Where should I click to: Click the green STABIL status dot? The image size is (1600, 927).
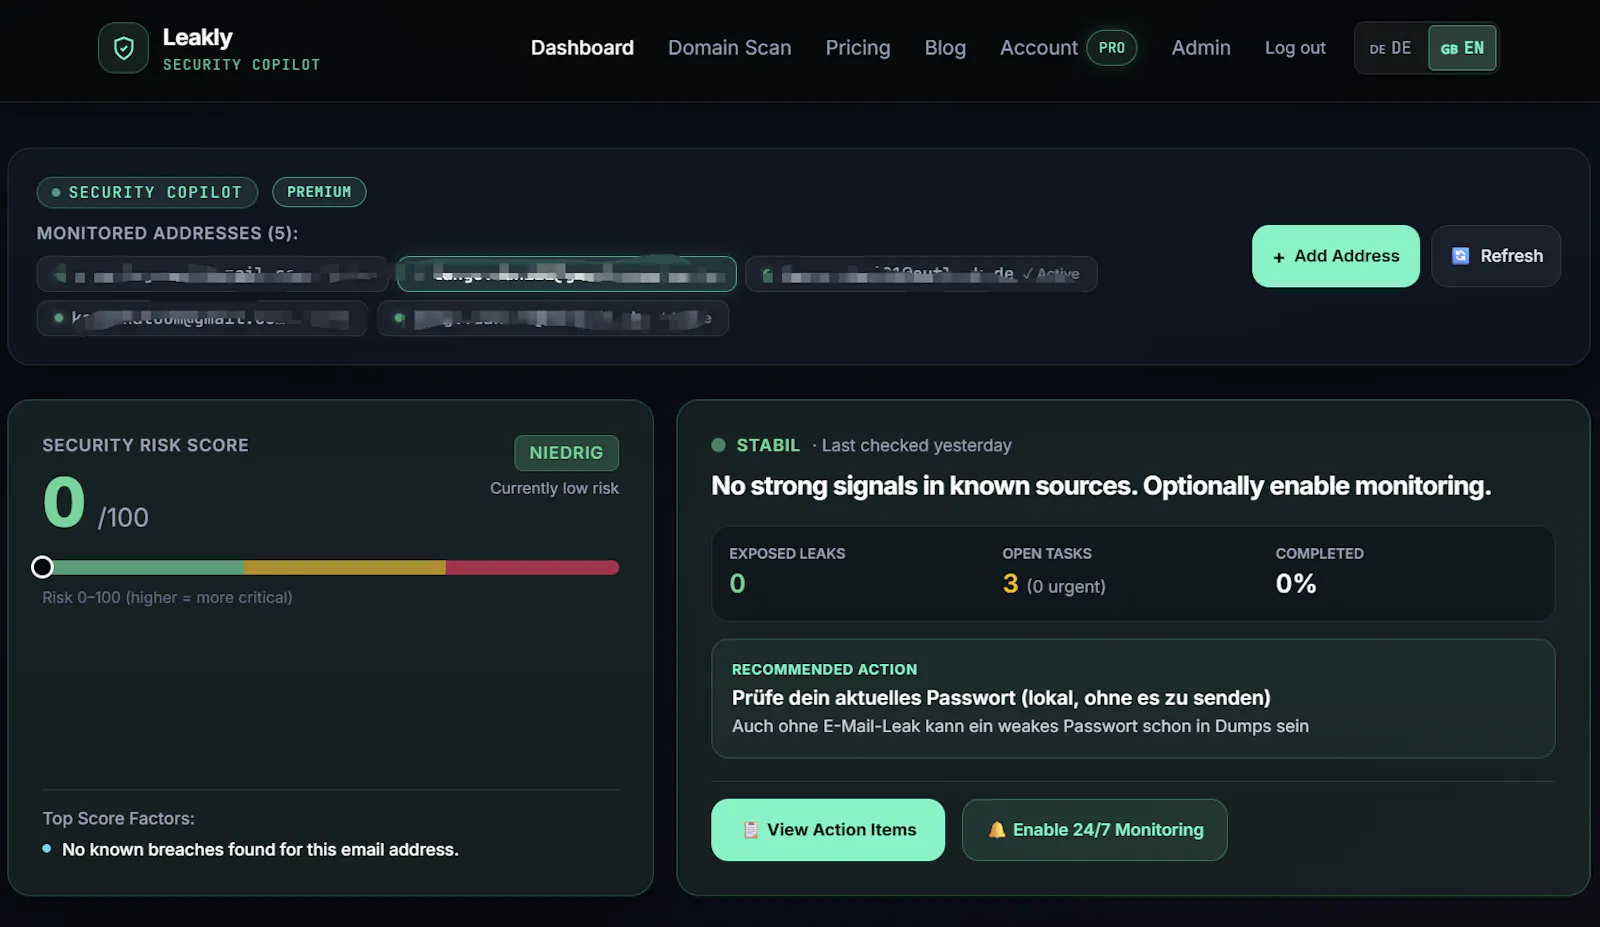click(x=718, y=446)
